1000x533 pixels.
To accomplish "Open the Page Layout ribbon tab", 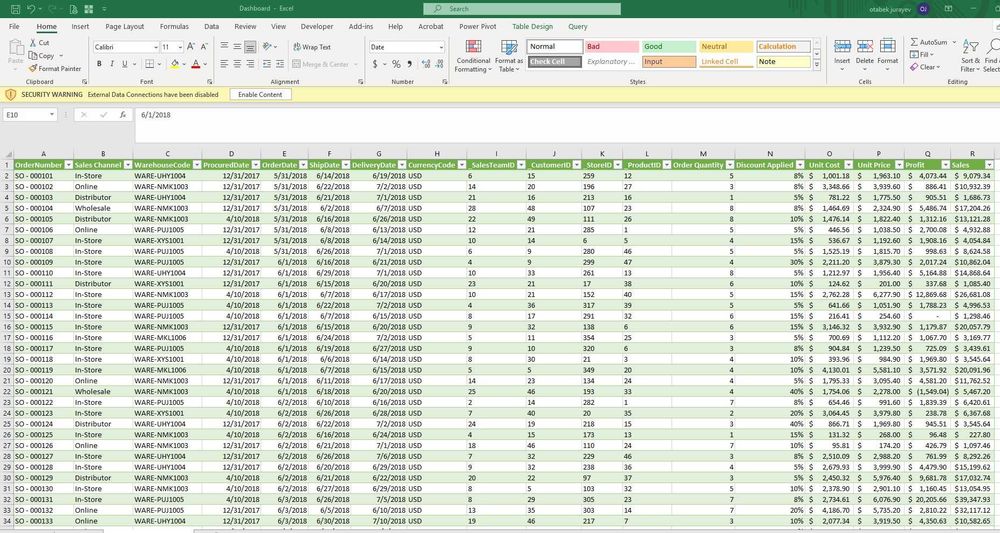I will click(124, 27).
